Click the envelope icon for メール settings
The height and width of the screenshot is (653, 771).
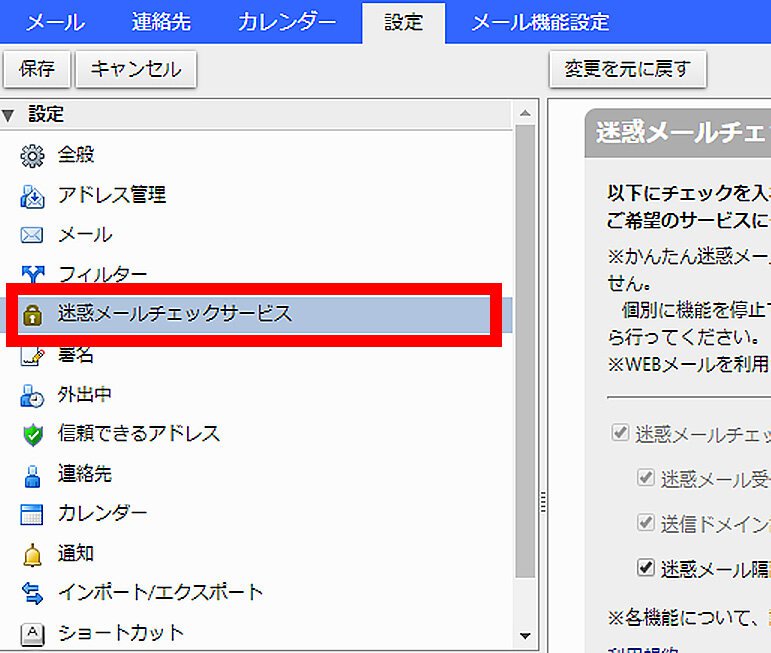coord(32,236)
